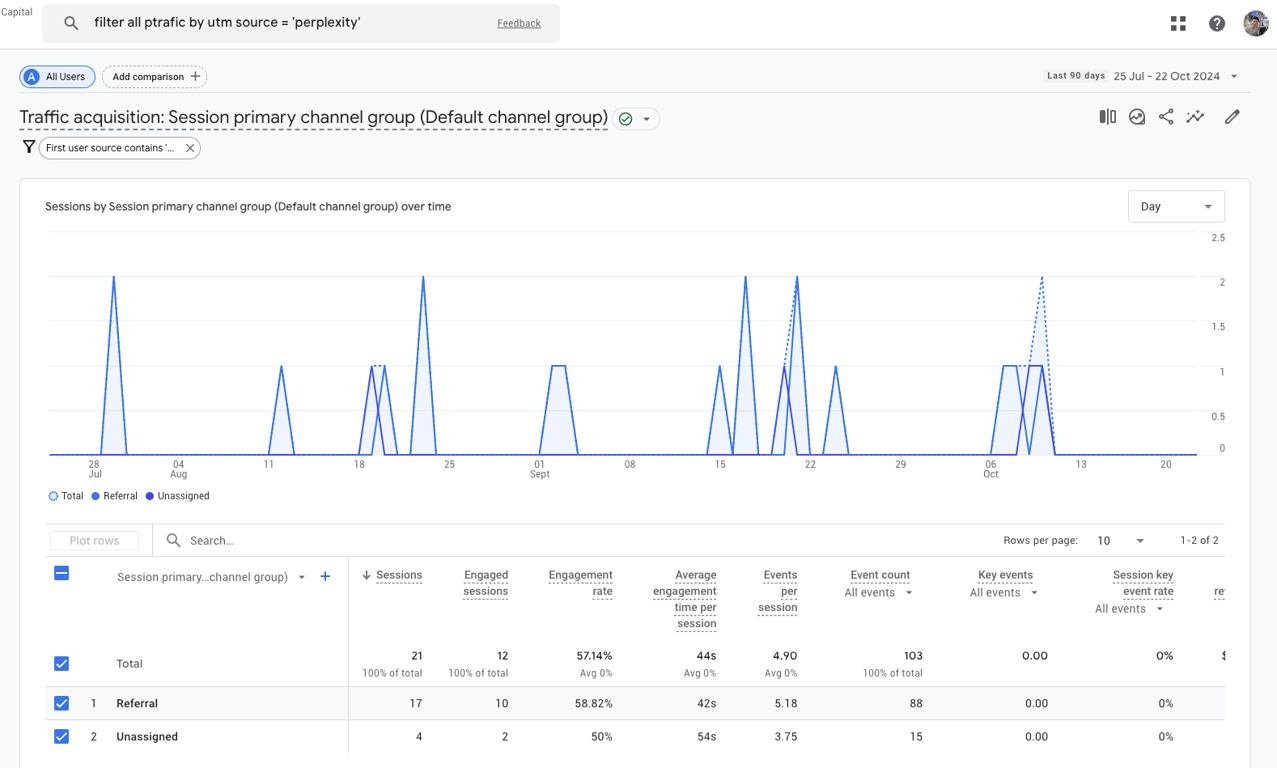This screenshot has width=1277, height=768.
Task: Share this report using share icon
Action: (1166, 117)
